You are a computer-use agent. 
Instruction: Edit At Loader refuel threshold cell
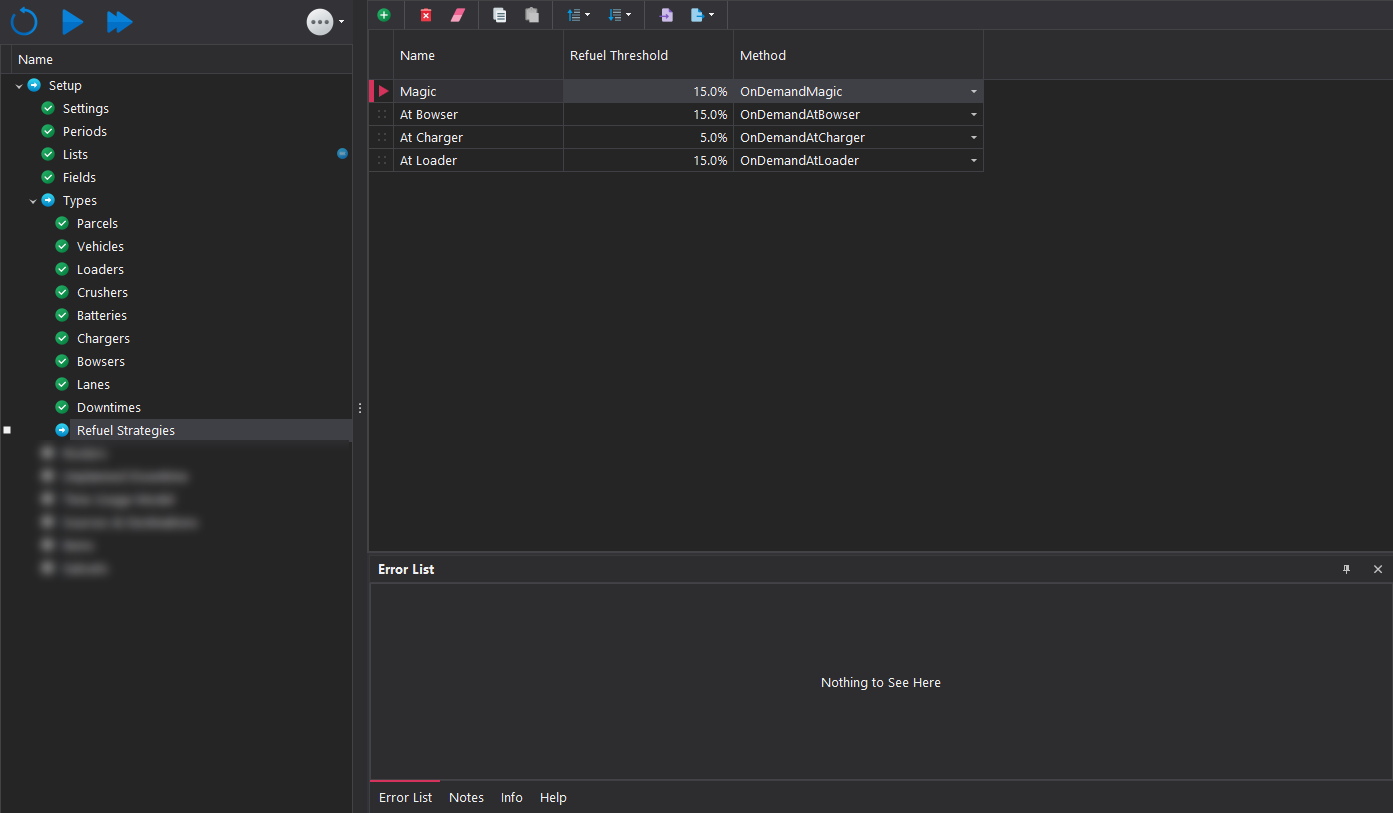(648, 161)
